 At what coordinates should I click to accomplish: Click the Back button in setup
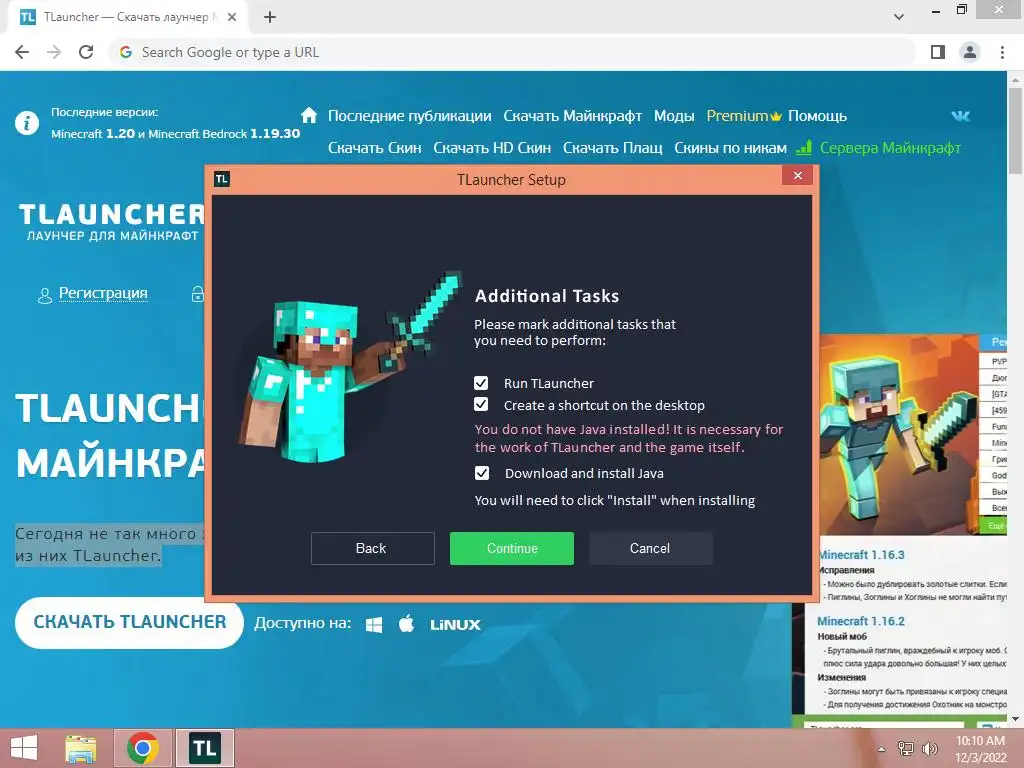372,548
